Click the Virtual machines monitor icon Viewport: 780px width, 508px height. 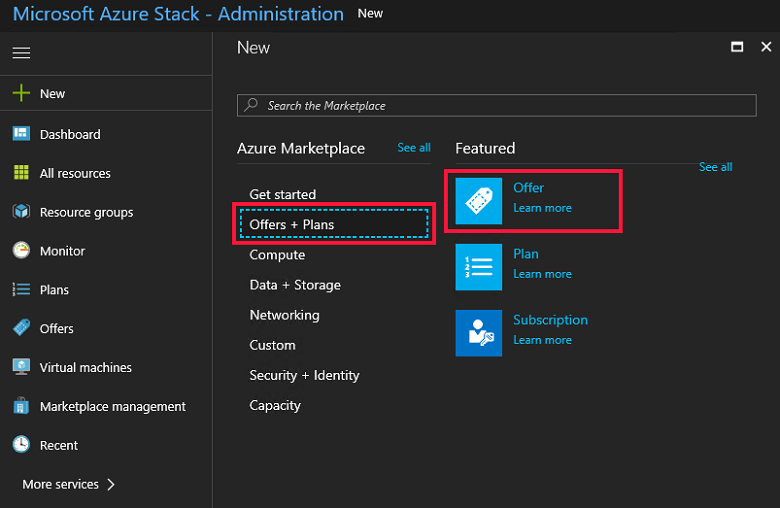click(x=21, y=367)
